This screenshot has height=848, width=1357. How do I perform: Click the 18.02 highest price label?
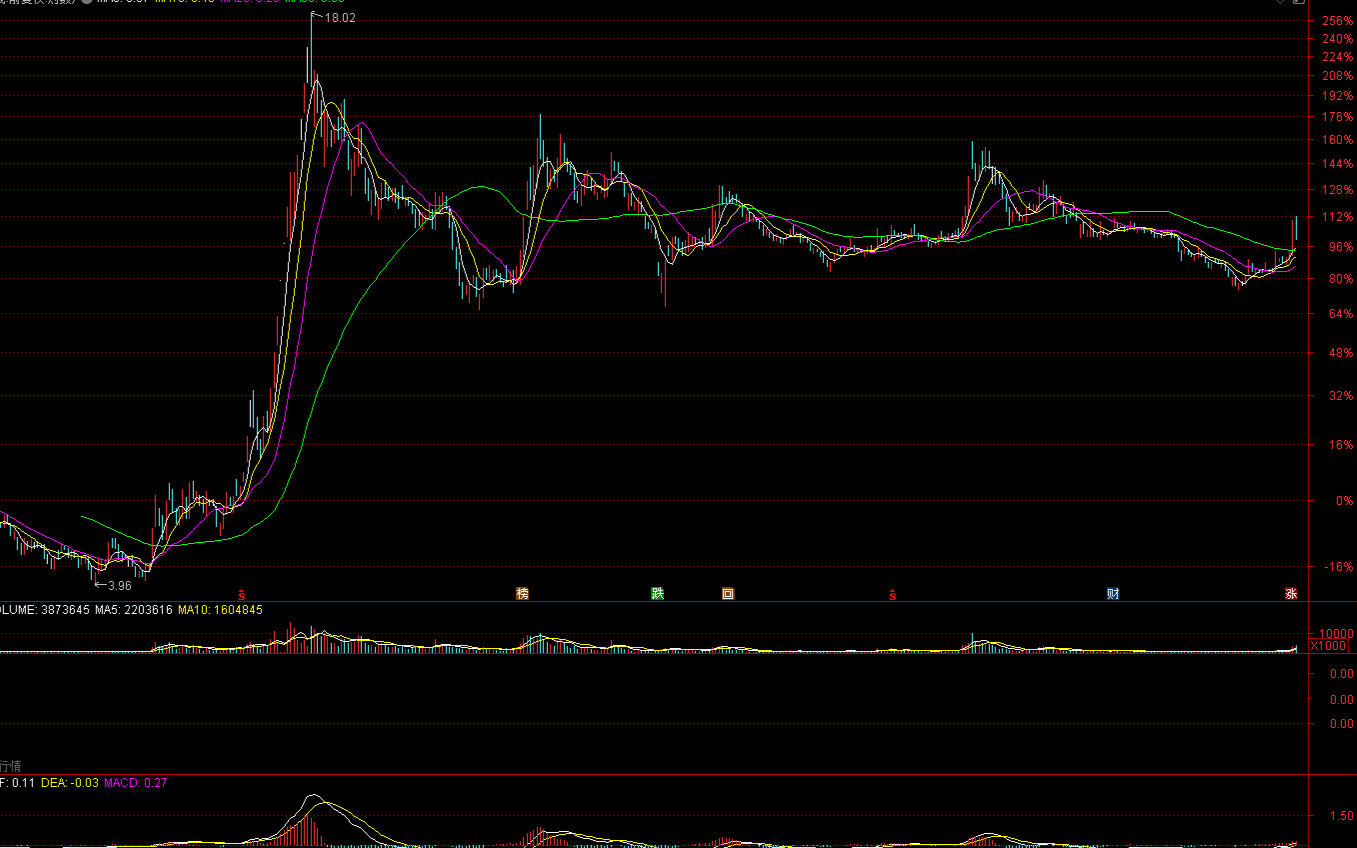(x=339, y=18)
